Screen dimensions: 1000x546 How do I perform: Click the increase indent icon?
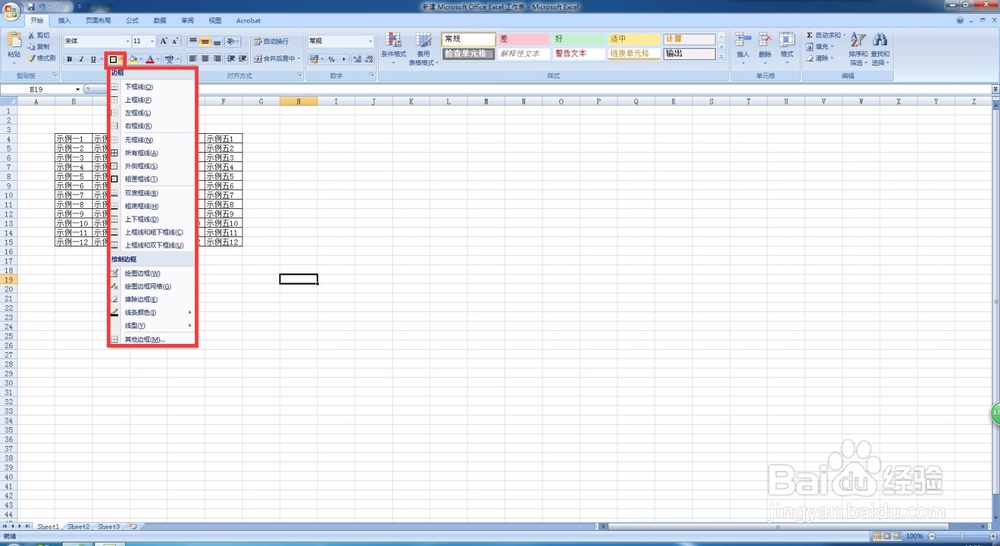coord(243,59)
